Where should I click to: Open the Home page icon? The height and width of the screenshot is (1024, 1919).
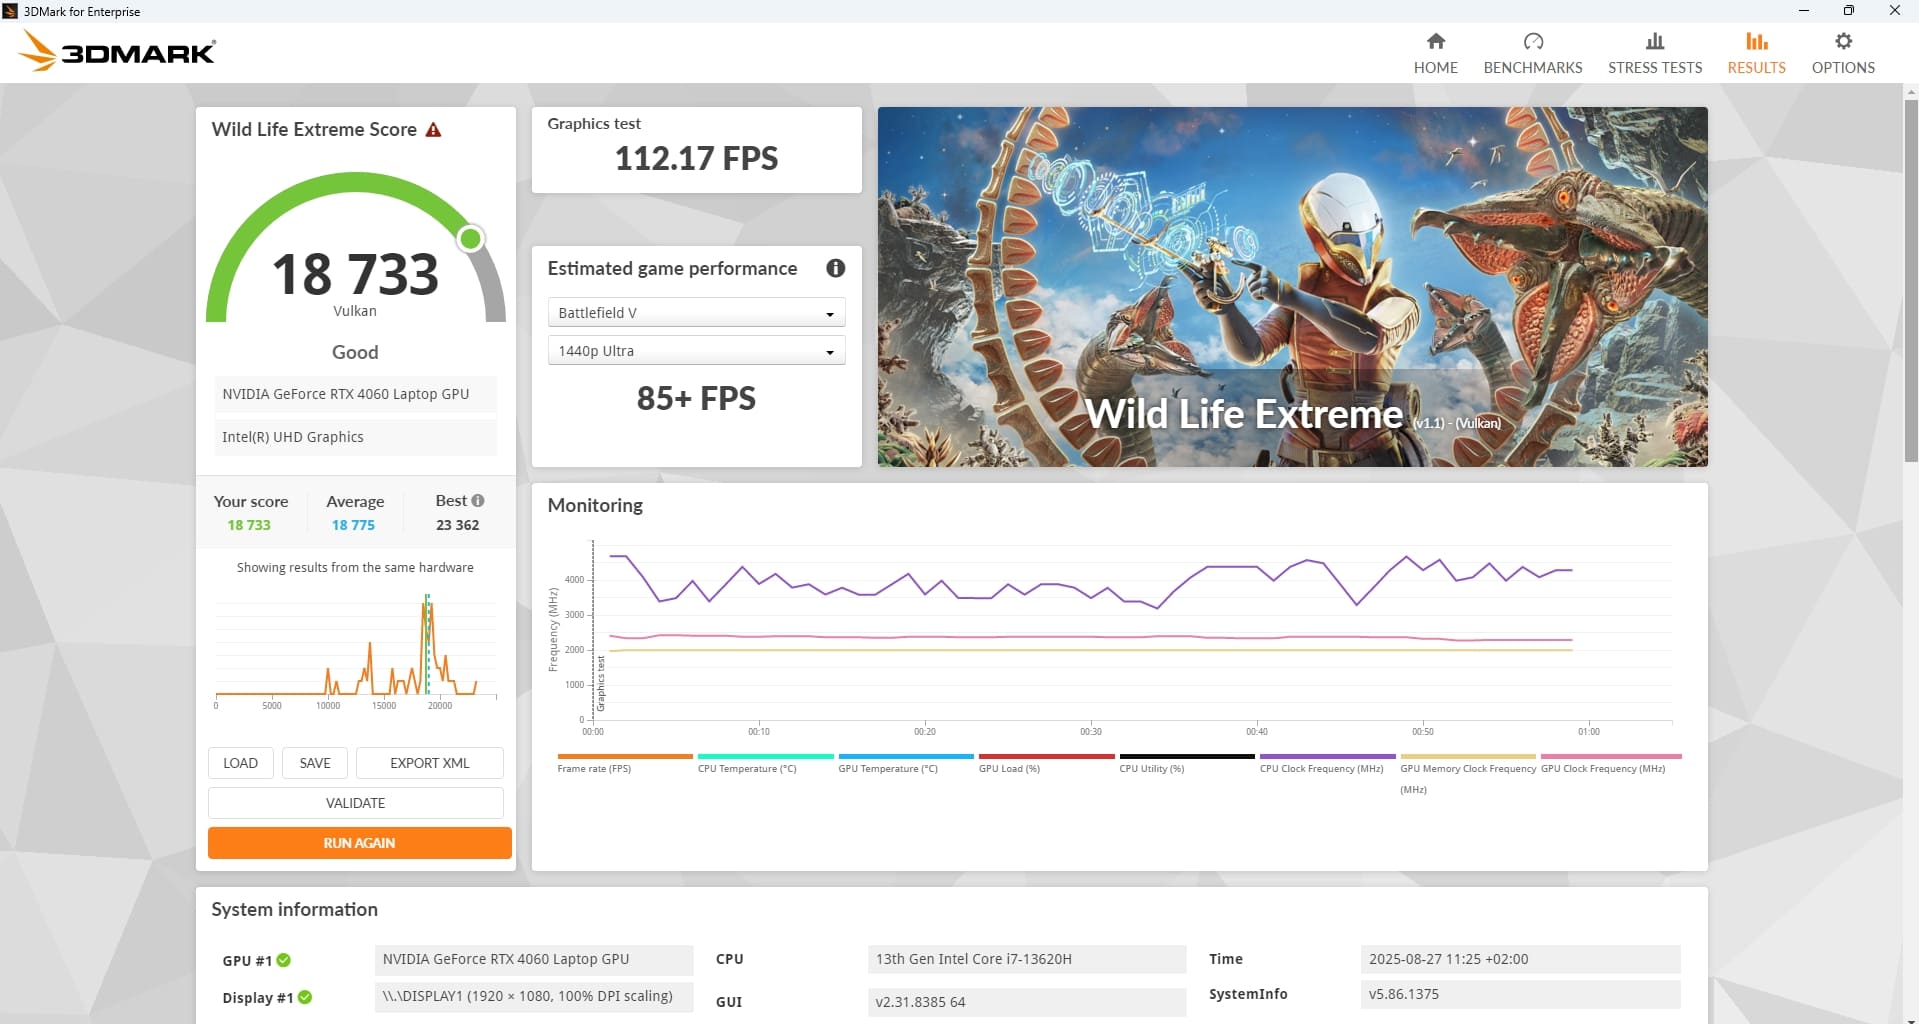coord(1435,41)
